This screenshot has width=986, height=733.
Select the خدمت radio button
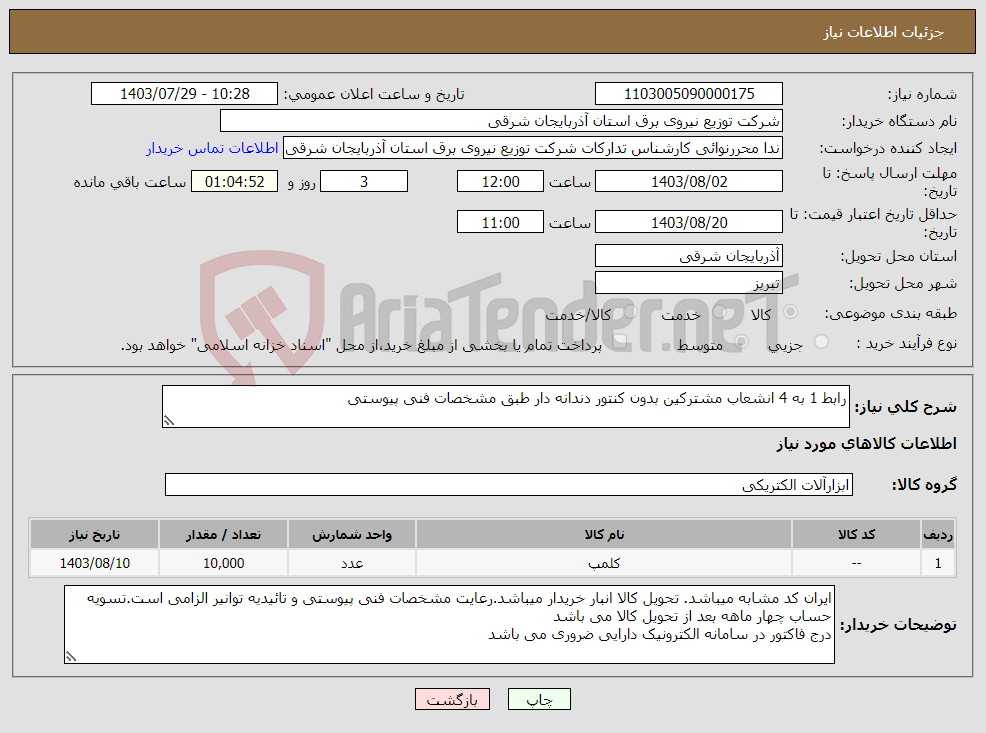pyautogui.click(x=720, y=312)
